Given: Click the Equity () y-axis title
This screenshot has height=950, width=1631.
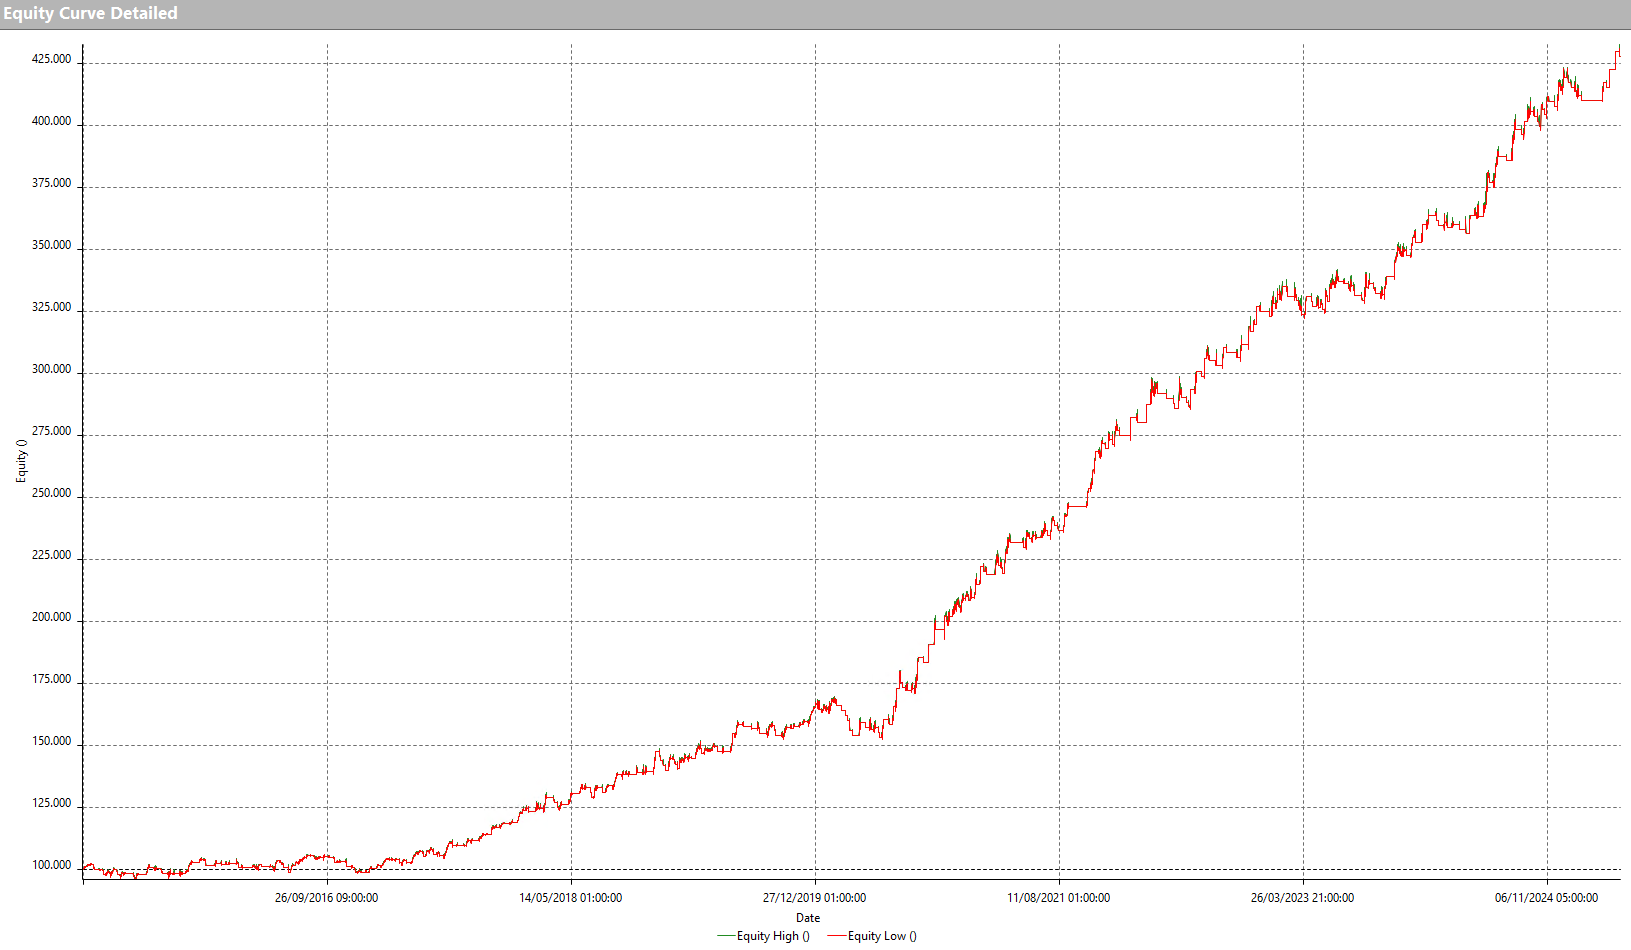Looking at the screenshot, I should pos(21,461).
